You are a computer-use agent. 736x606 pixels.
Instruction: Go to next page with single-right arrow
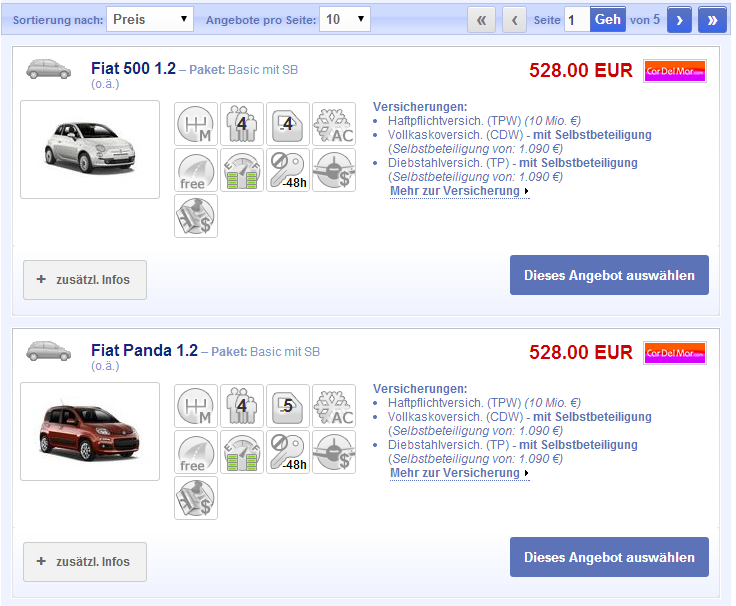pos(679,20)
